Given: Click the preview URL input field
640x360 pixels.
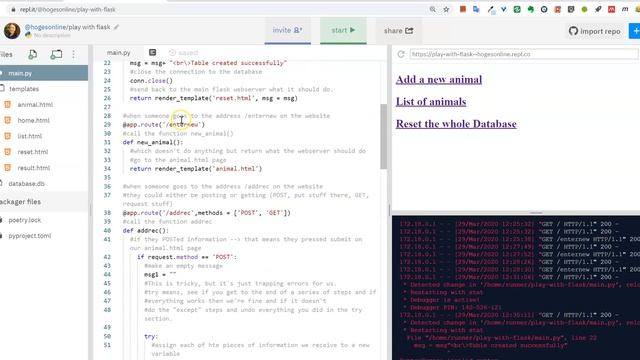Looking at the screenshot, I should coord(524,54).
